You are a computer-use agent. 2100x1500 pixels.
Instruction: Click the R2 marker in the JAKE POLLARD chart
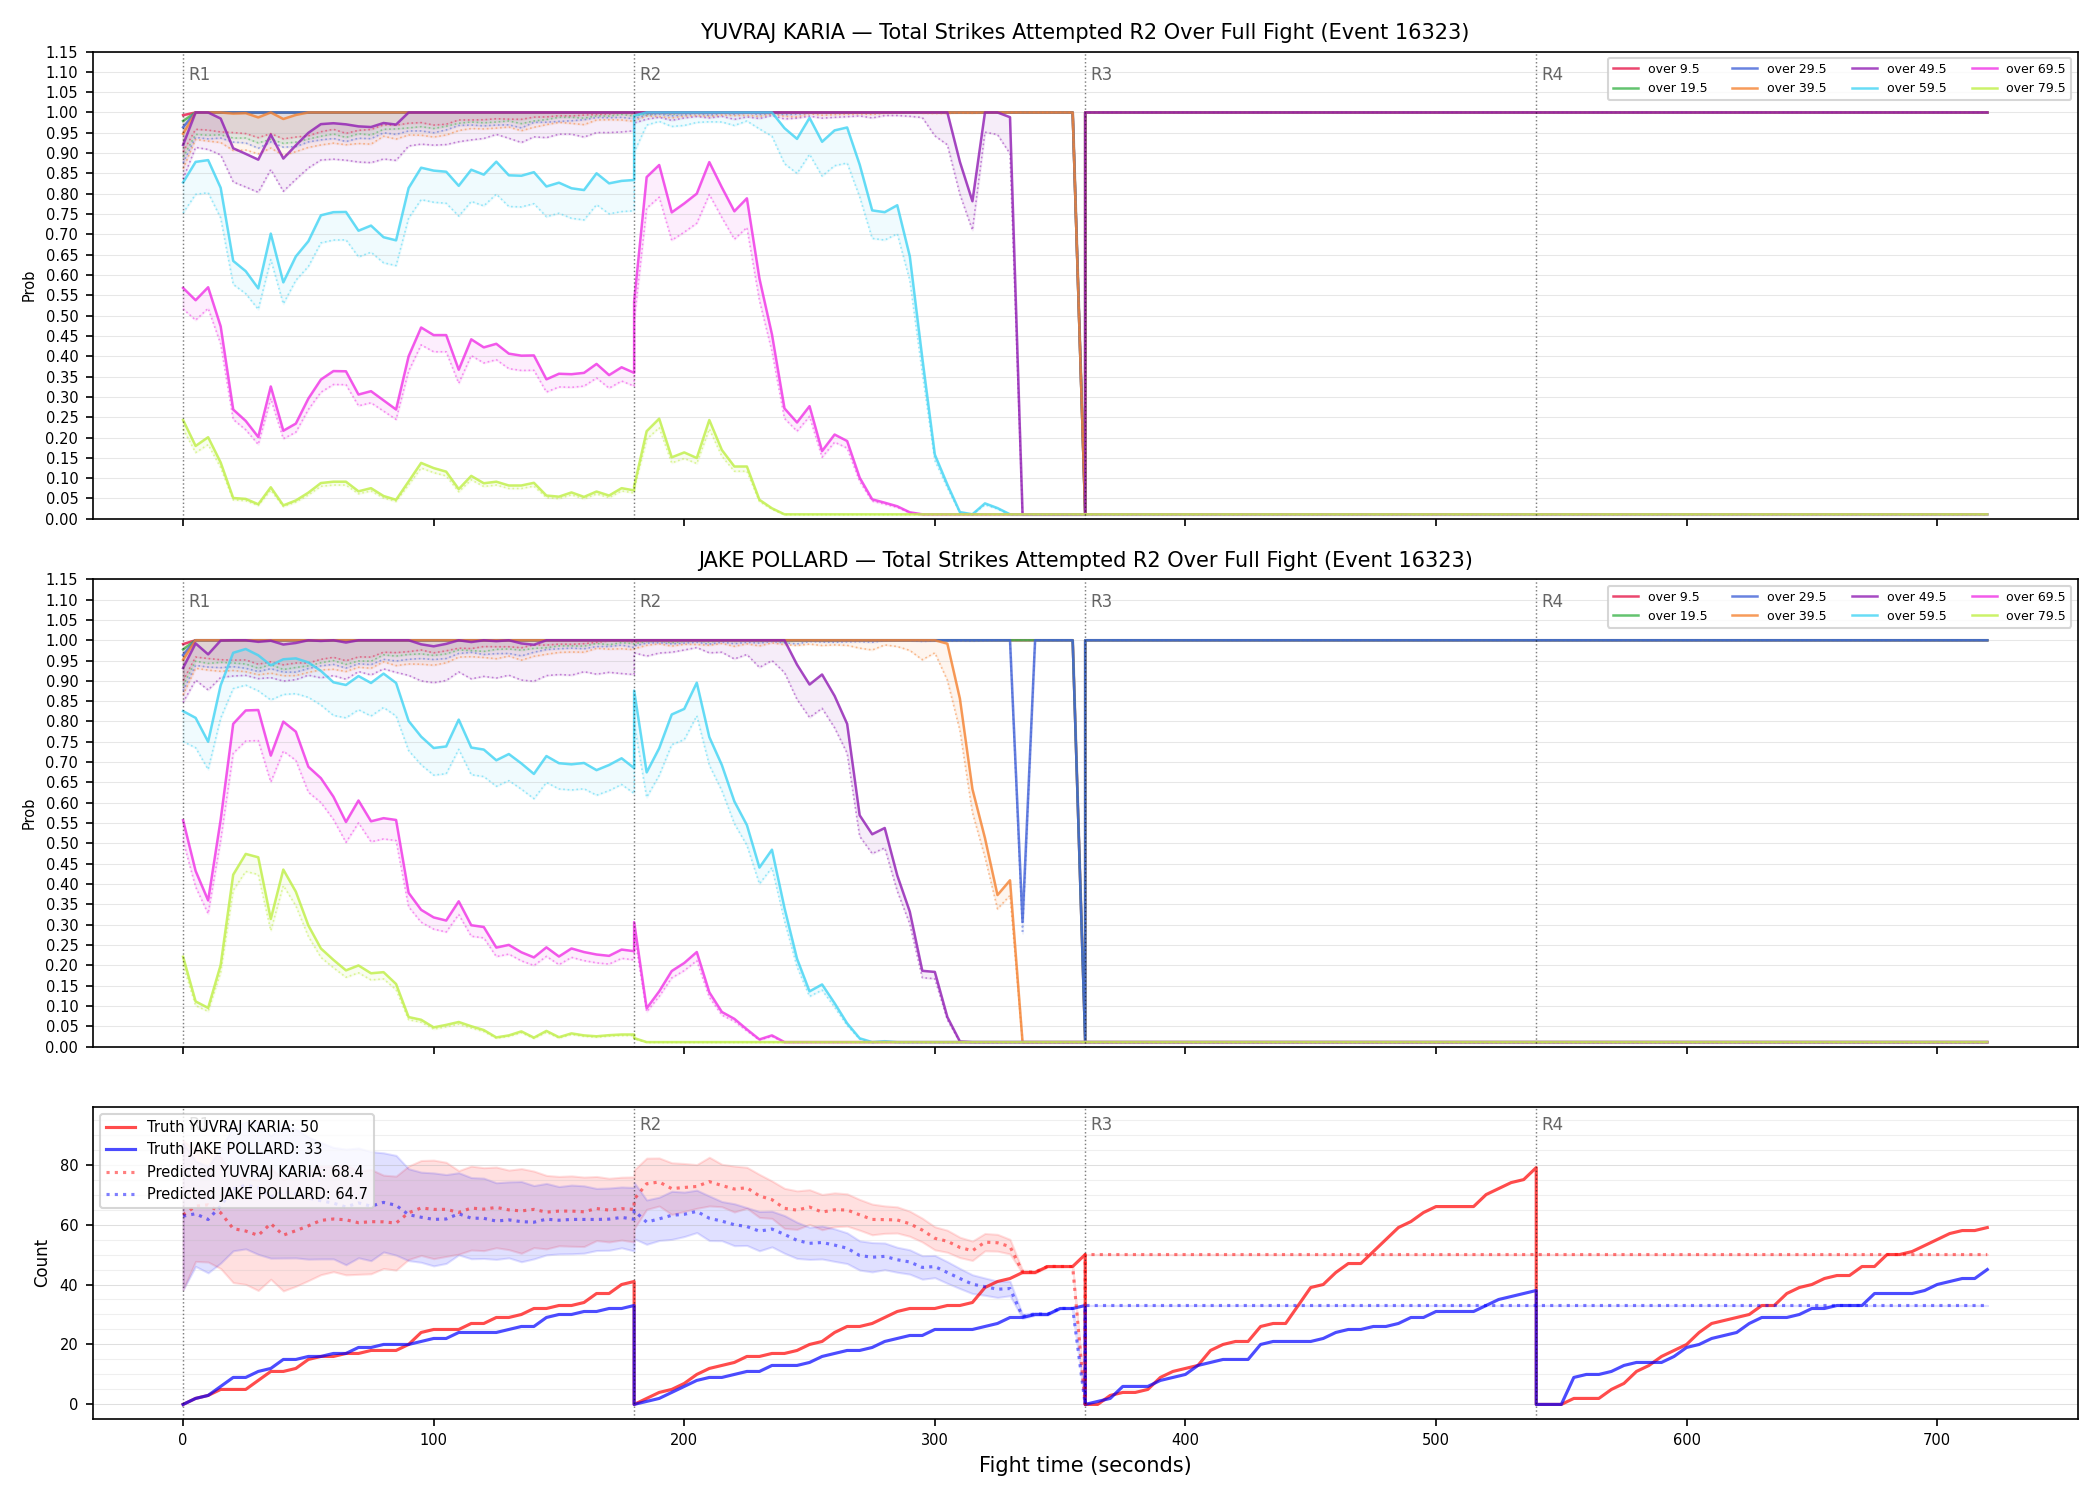650,601
